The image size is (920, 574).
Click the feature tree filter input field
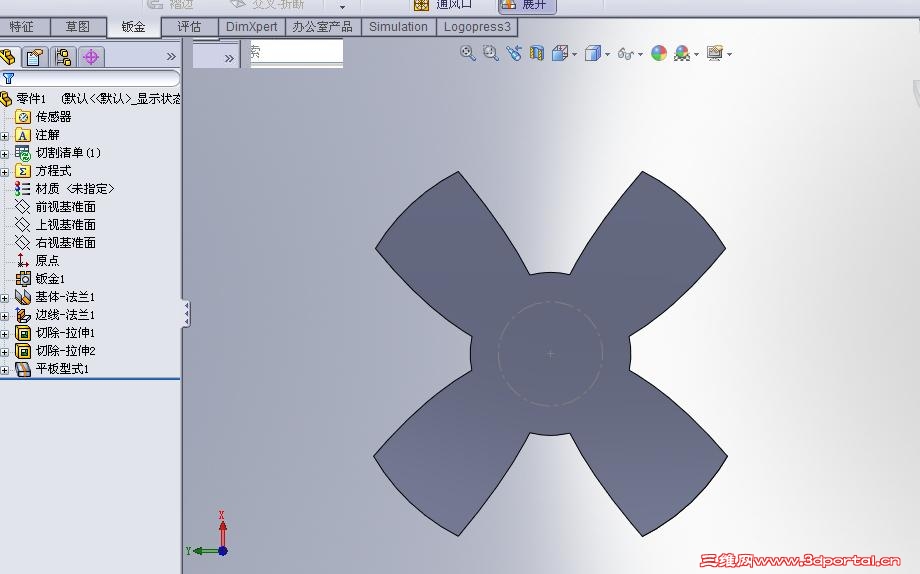(90, 78)
